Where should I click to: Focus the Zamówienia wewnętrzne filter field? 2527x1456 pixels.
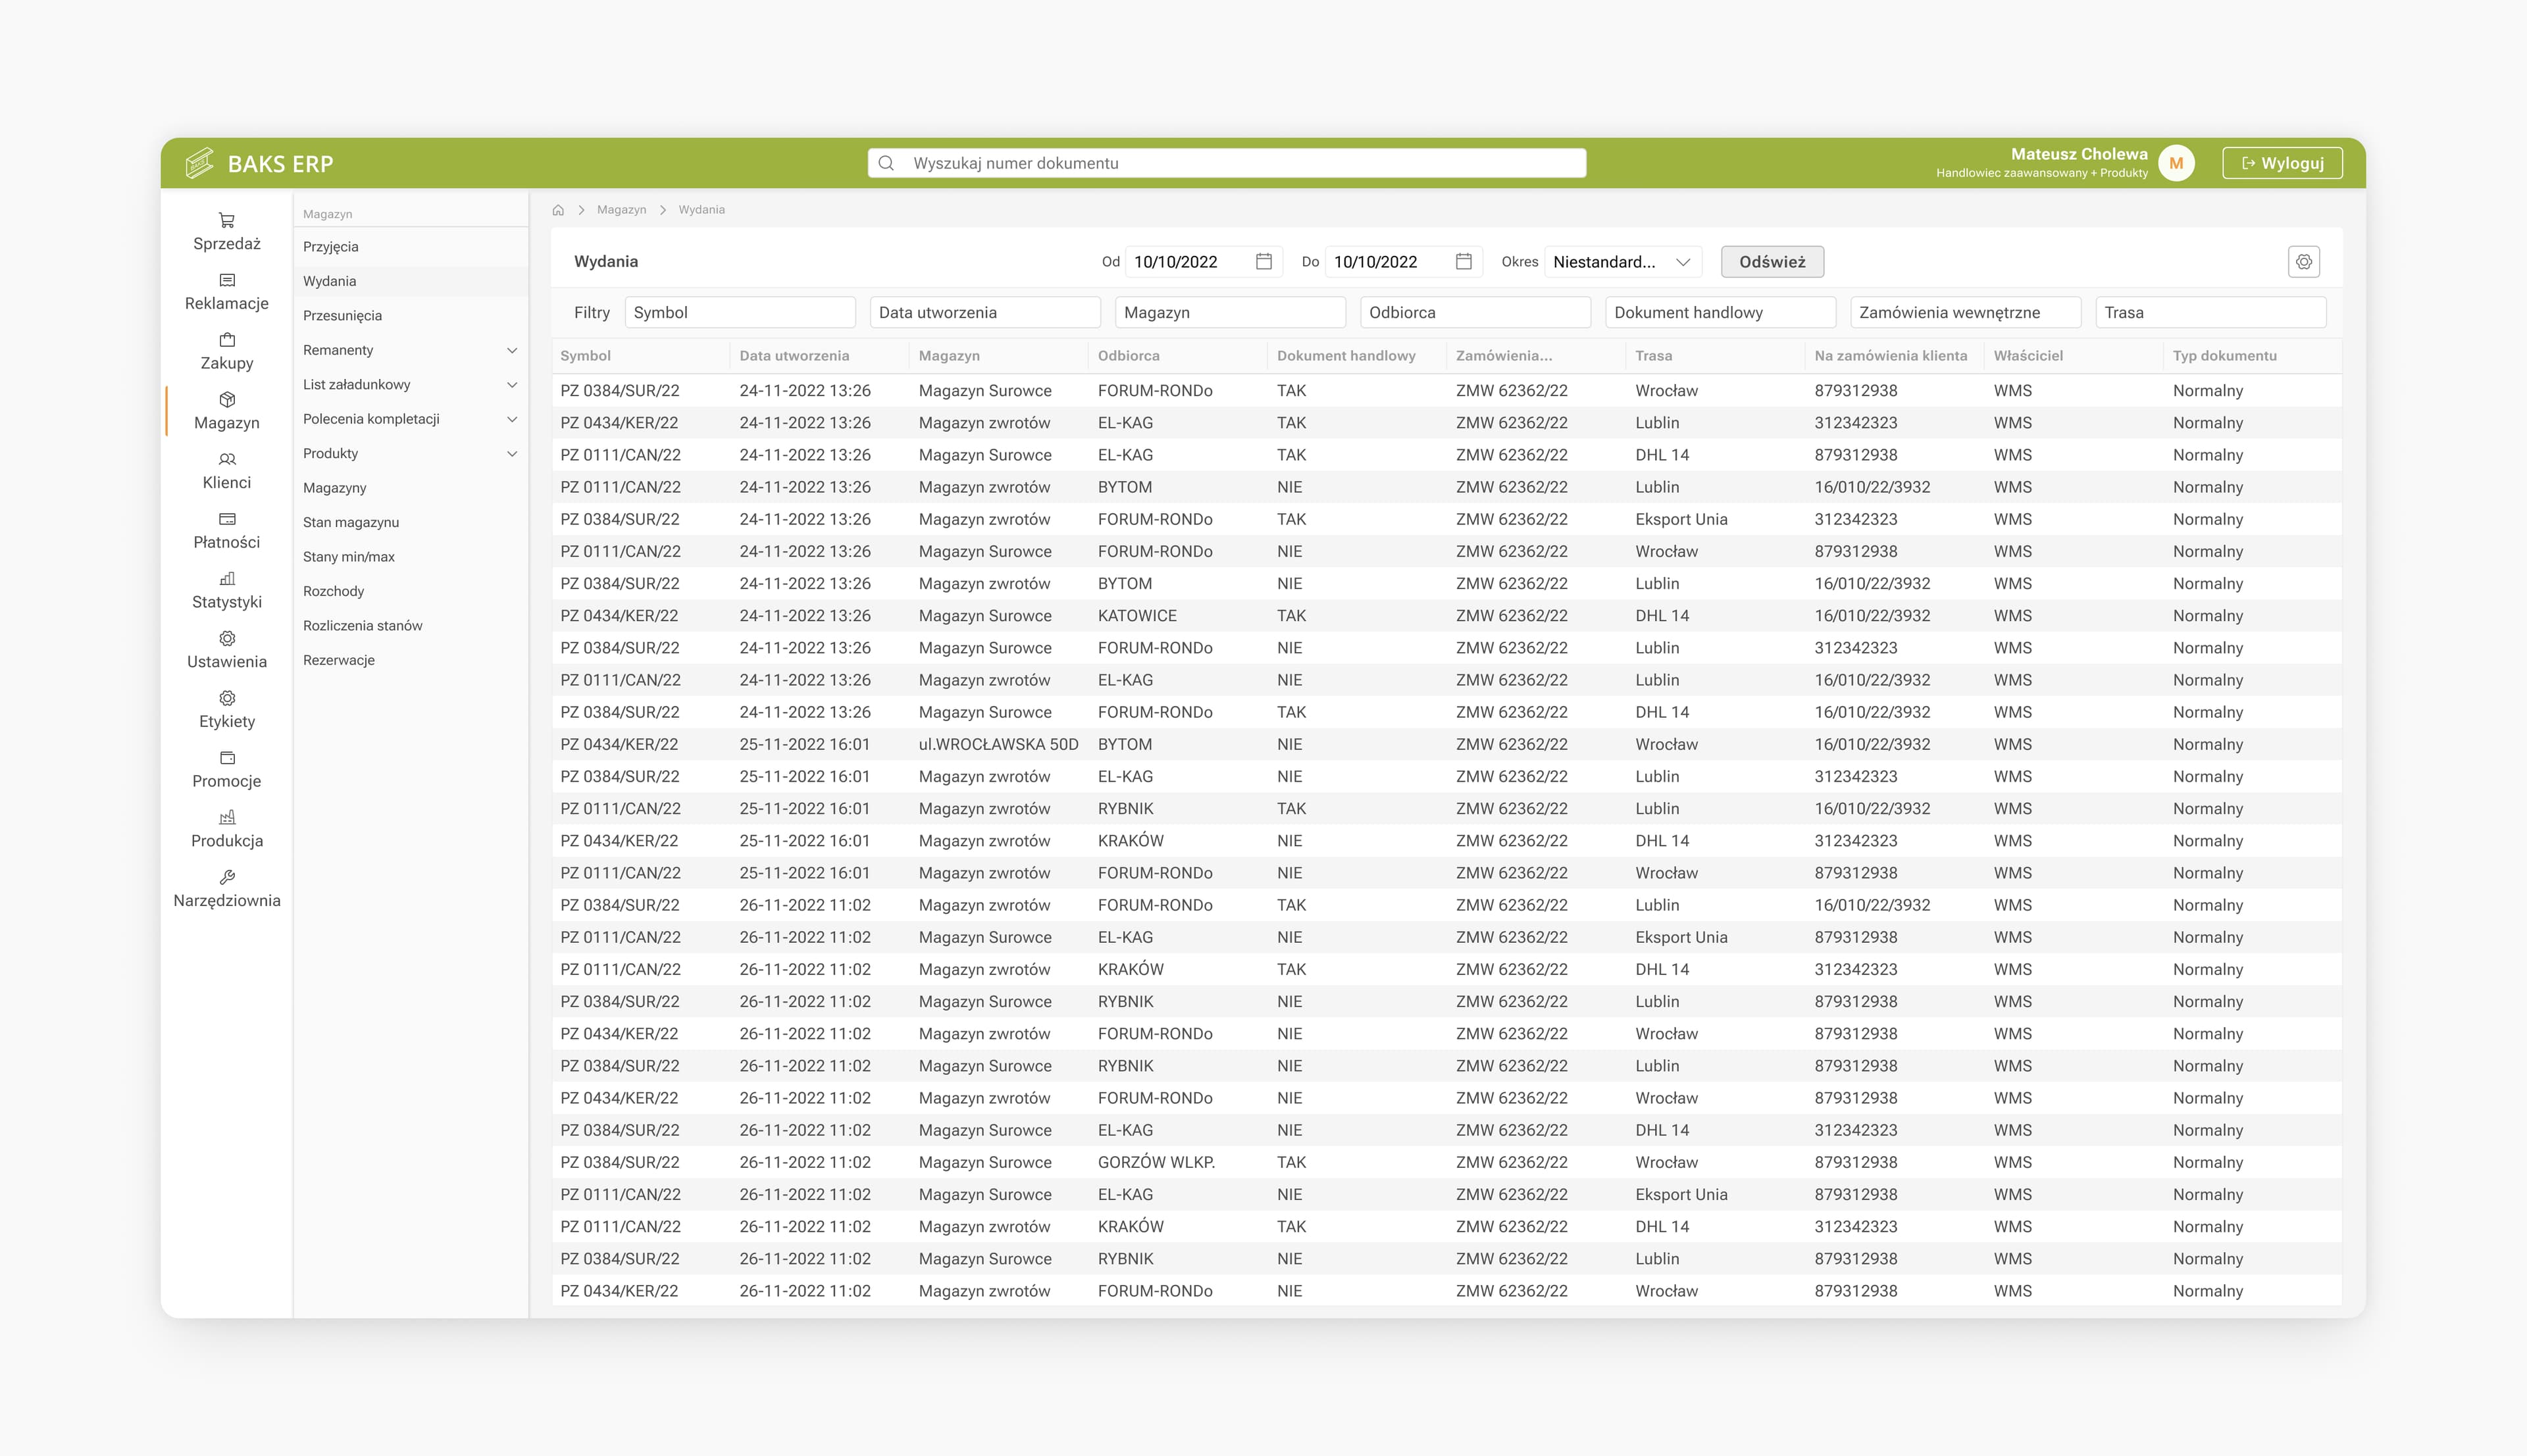1965,312
